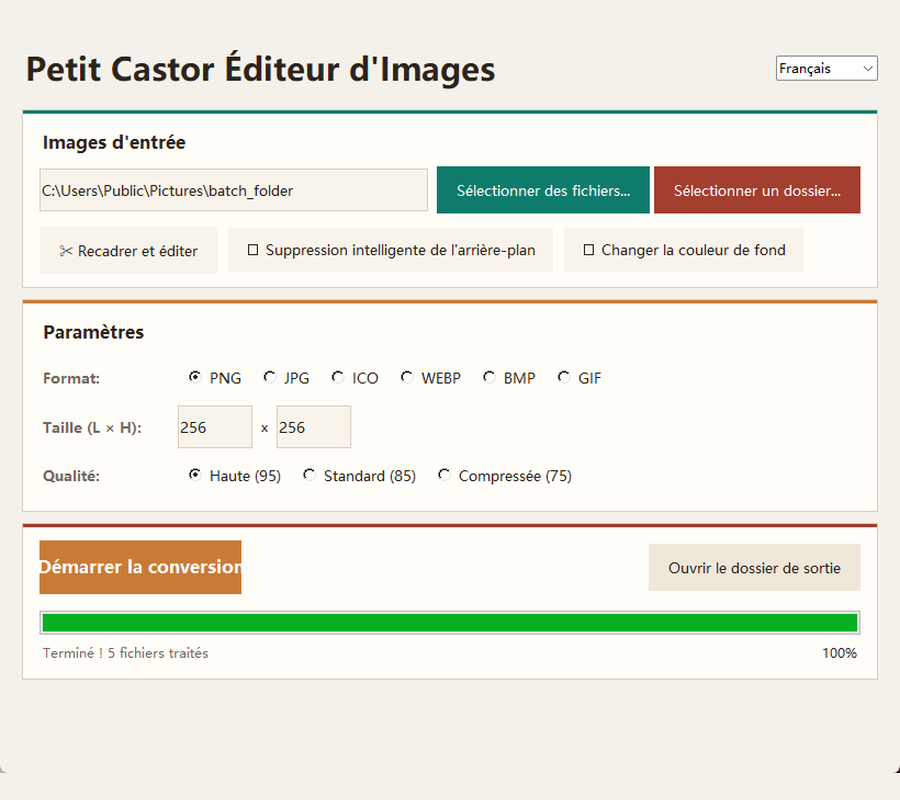
Task: Pick GIF as output format
Action: tap(579, 378)
